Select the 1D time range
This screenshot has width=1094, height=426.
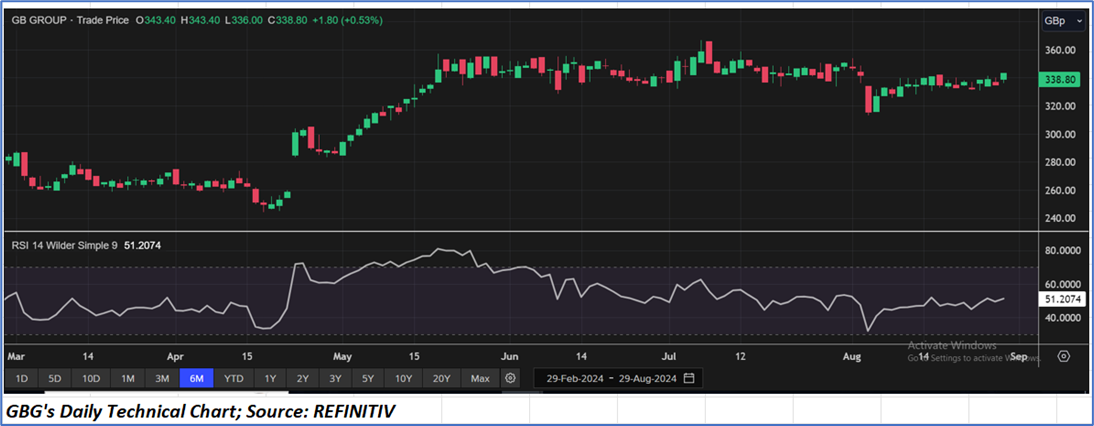tap(22, 378)
